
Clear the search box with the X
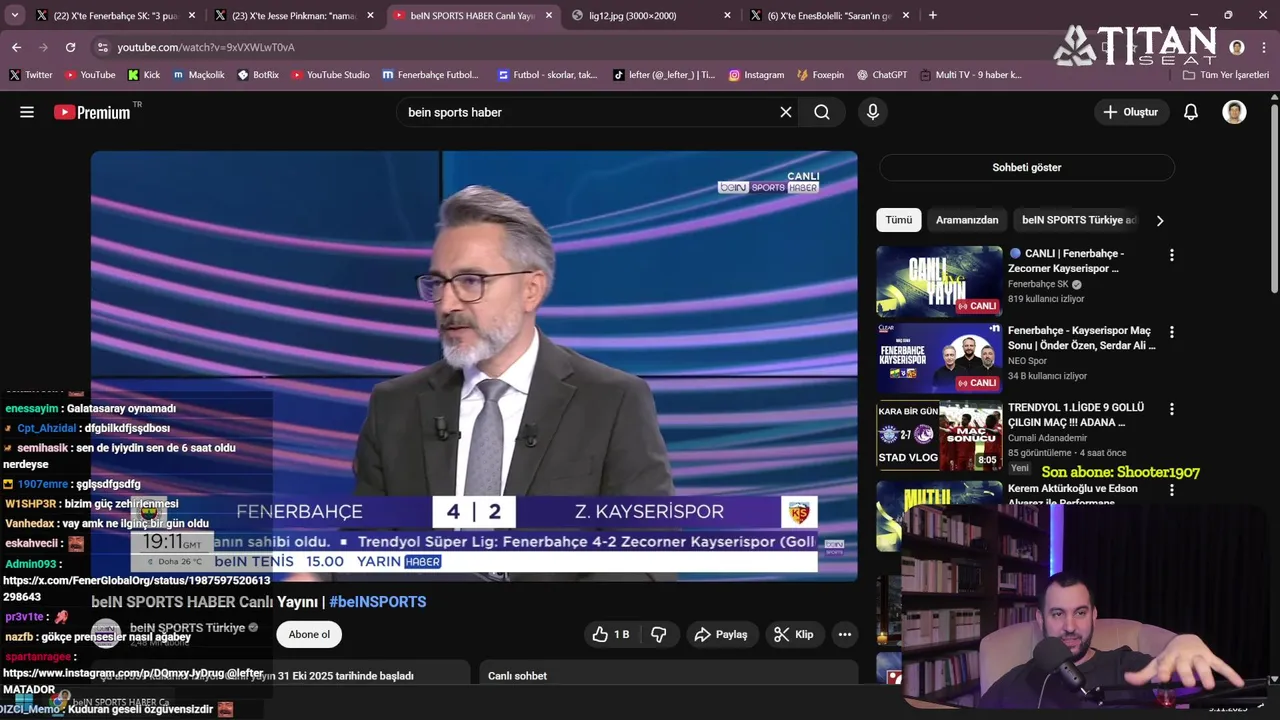(786, 112)
